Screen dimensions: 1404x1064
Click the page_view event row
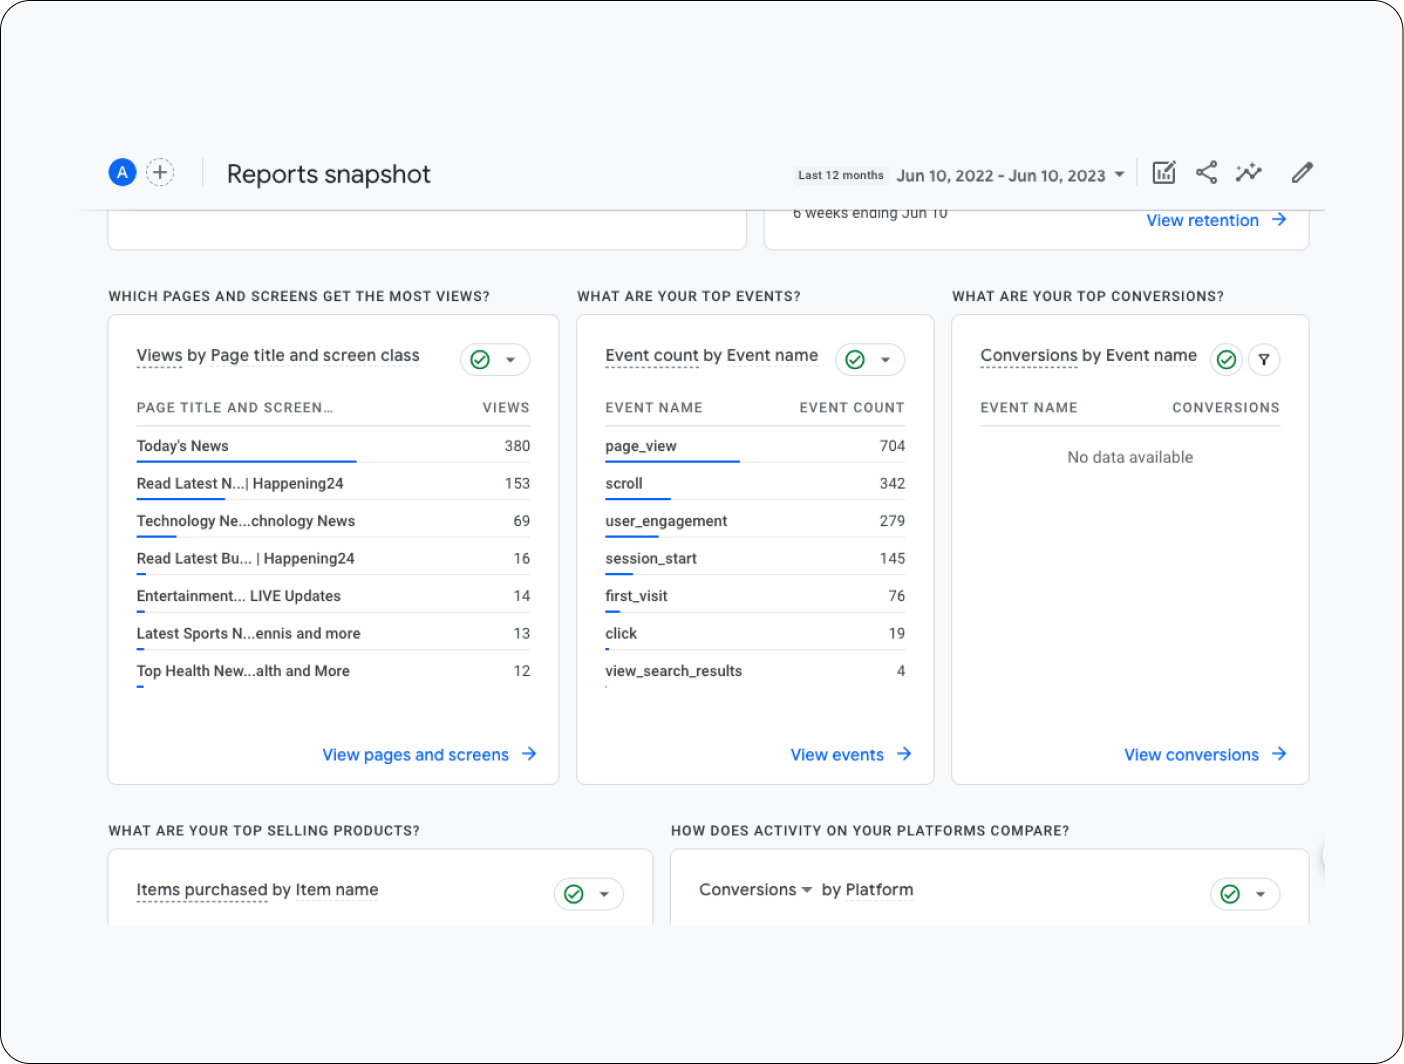(755, 446)
